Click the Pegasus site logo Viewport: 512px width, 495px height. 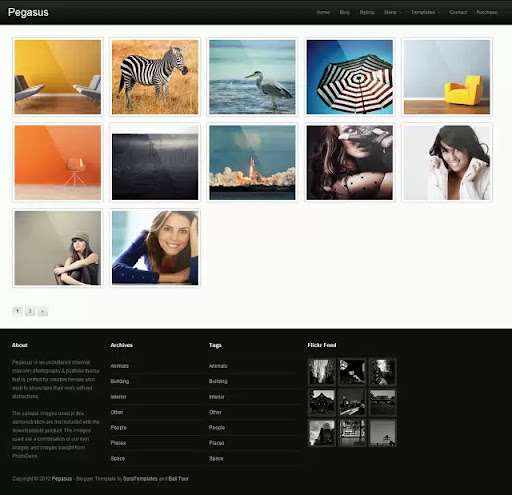[x=28, y=12]
